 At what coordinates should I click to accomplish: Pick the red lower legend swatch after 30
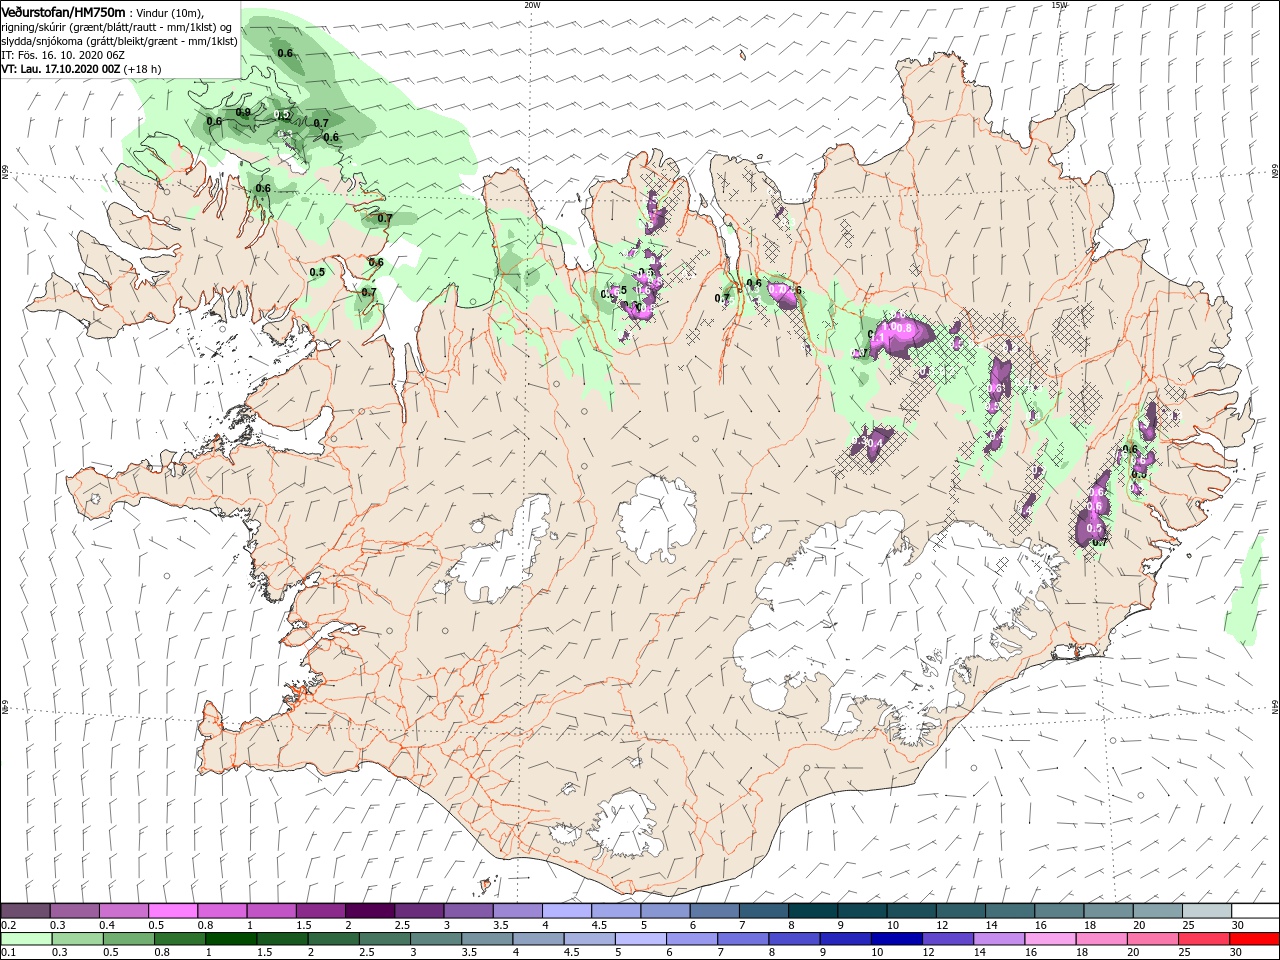tap(1253, 939)
